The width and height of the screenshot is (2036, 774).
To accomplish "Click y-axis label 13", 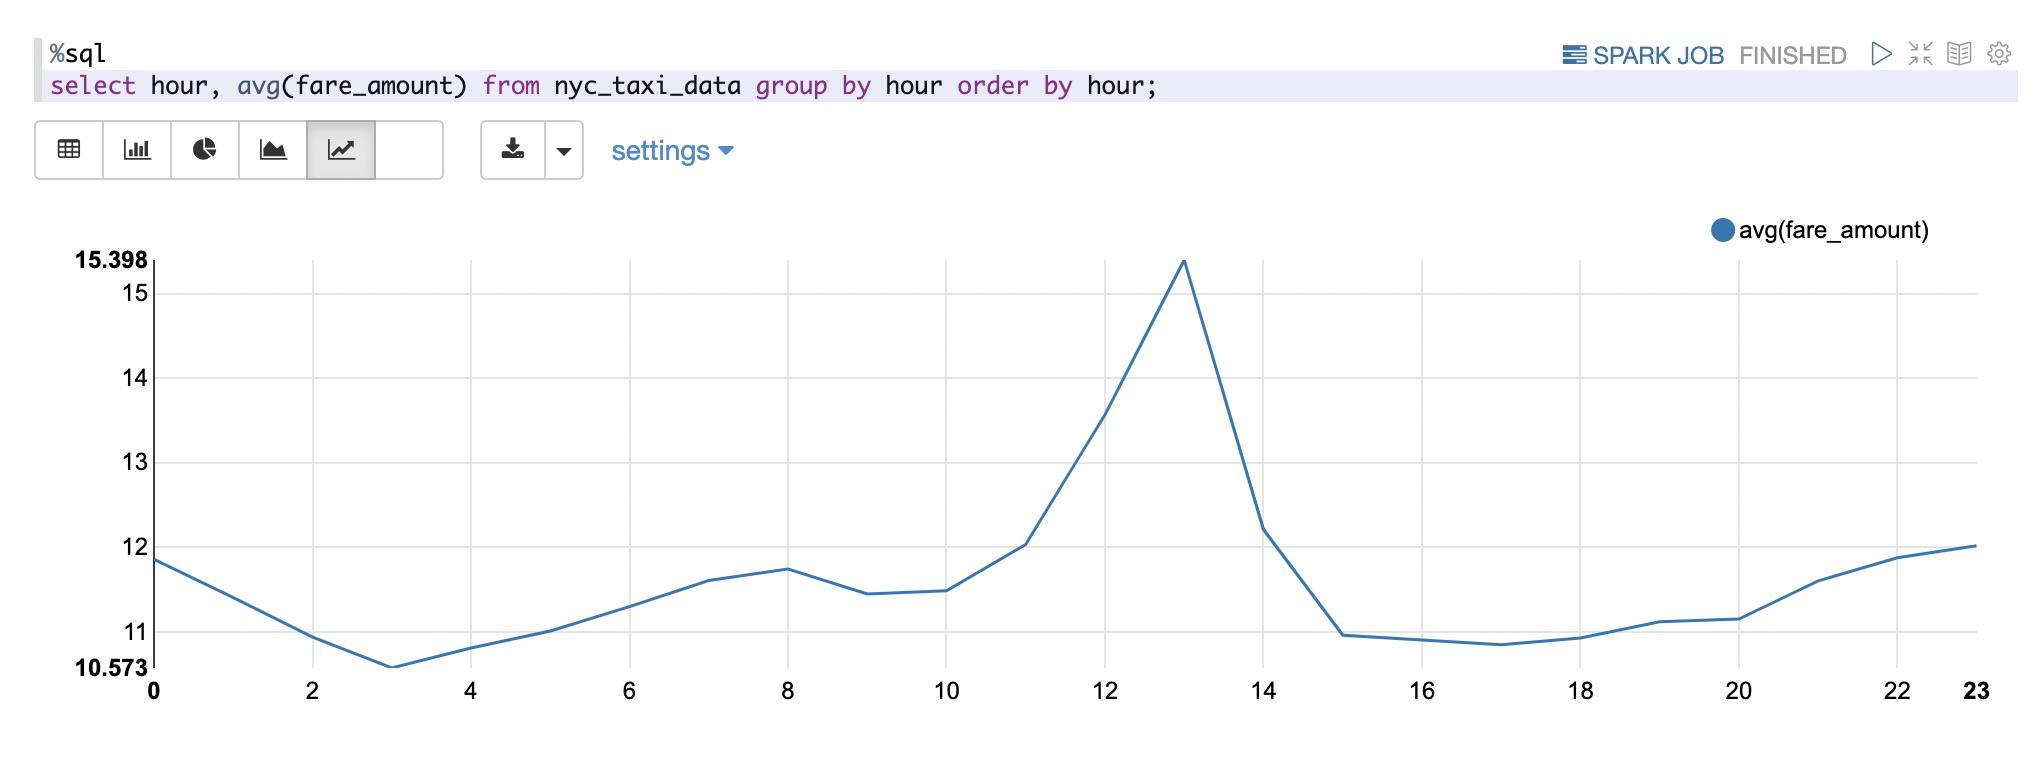I will click(135, 462).
